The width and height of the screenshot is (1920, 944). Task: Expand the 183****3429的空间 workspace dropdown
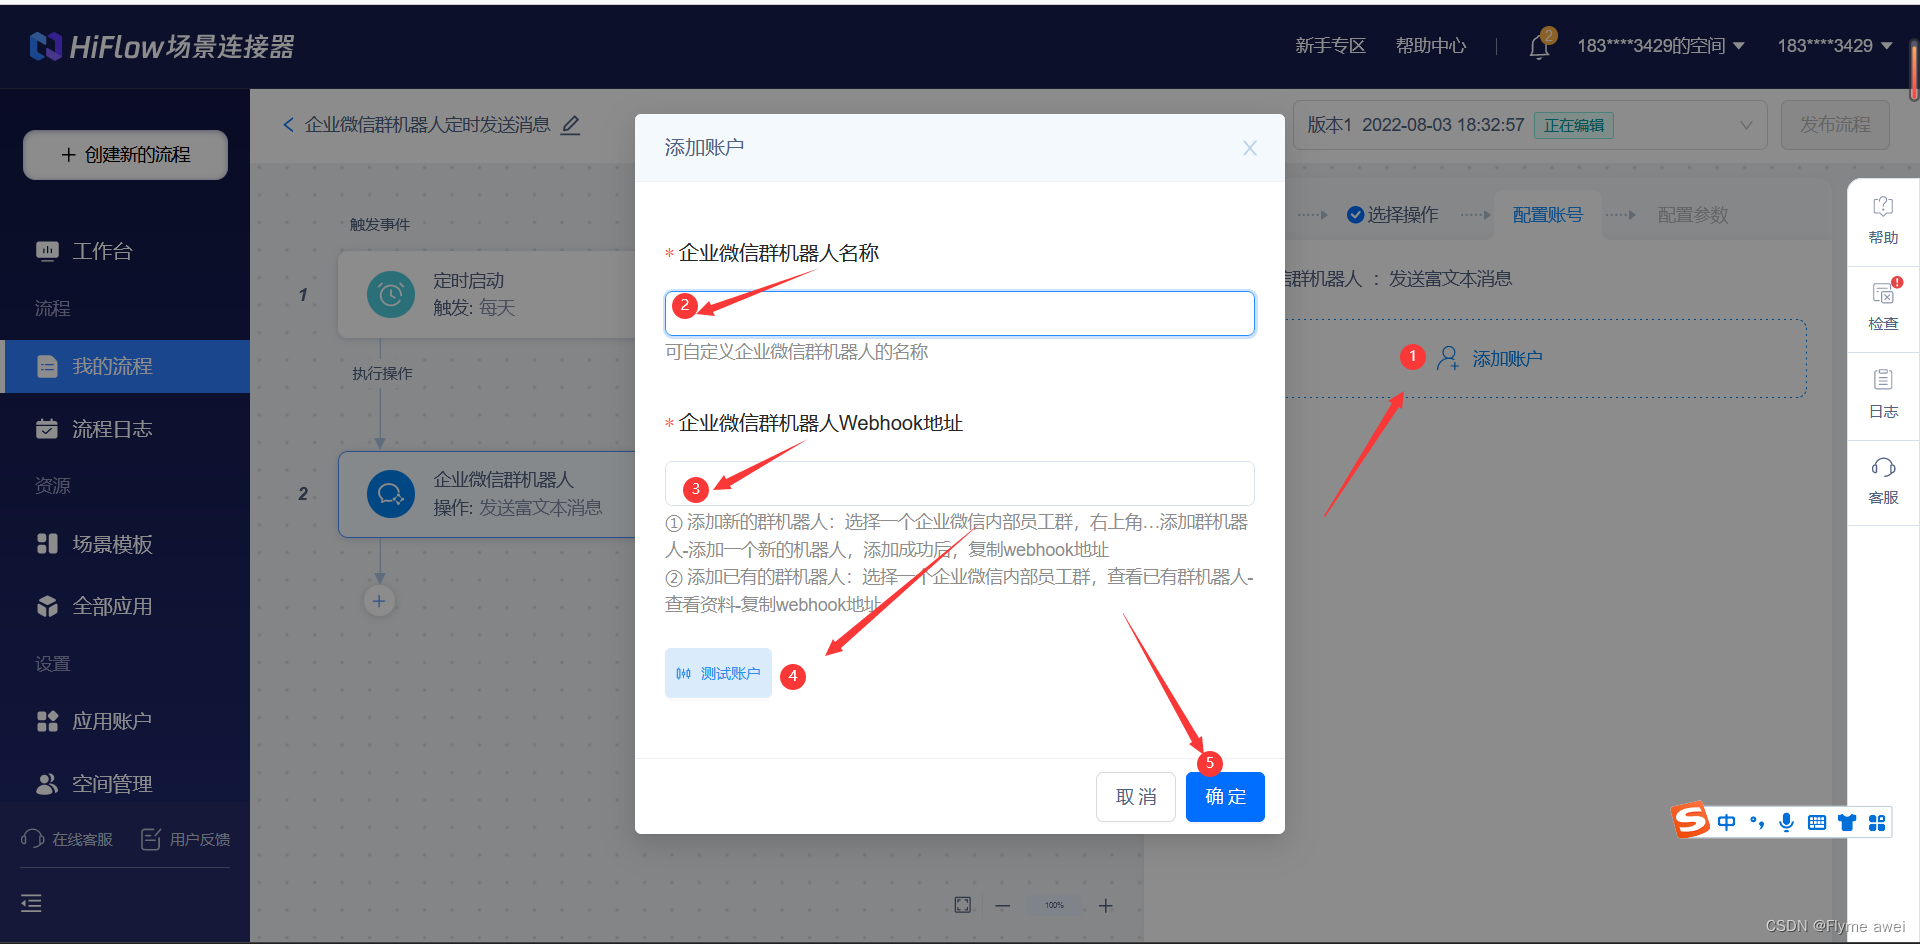pyautogui.click(x=1661, y=46)
